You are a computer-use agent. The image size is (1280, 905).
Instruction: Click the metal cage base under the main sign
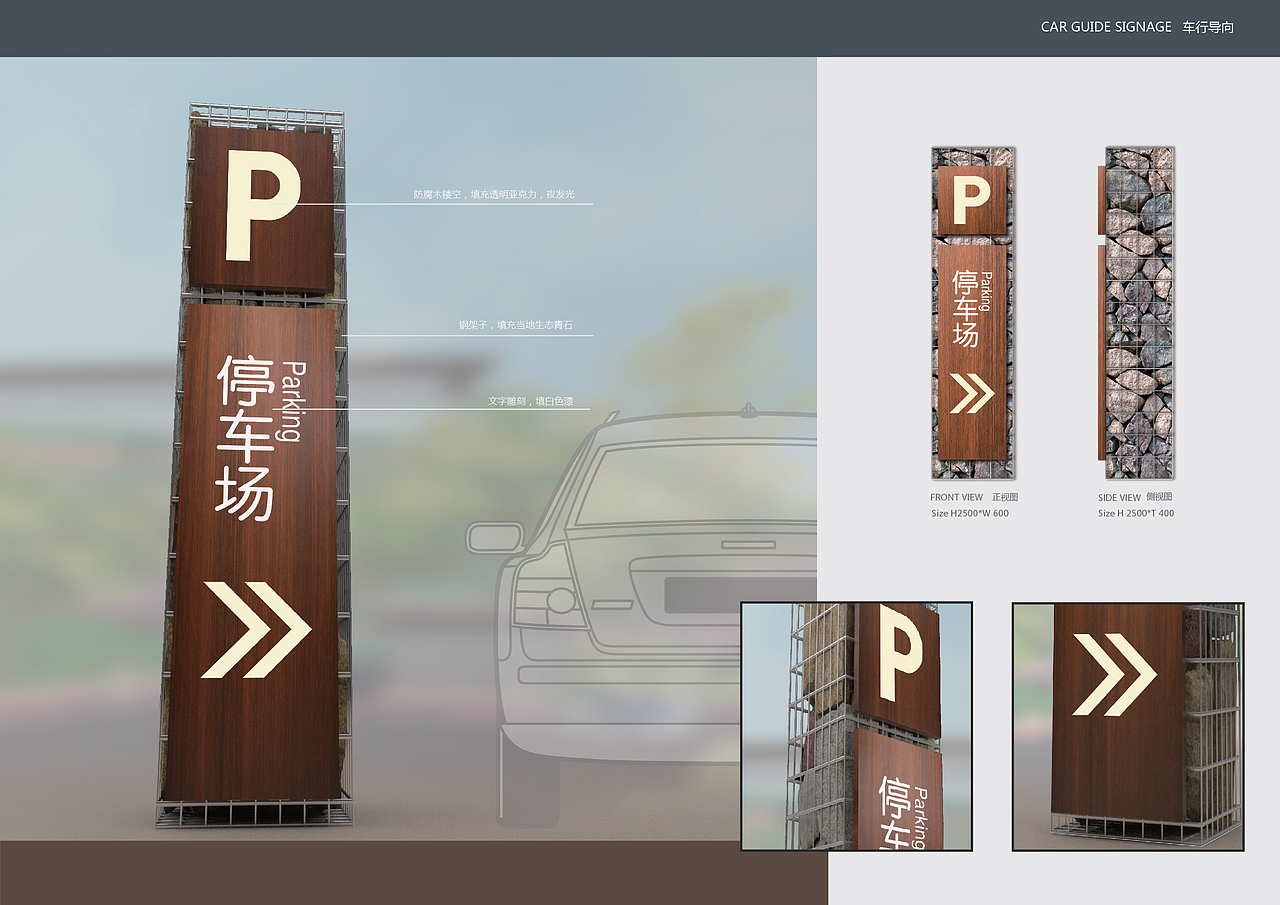254,811
